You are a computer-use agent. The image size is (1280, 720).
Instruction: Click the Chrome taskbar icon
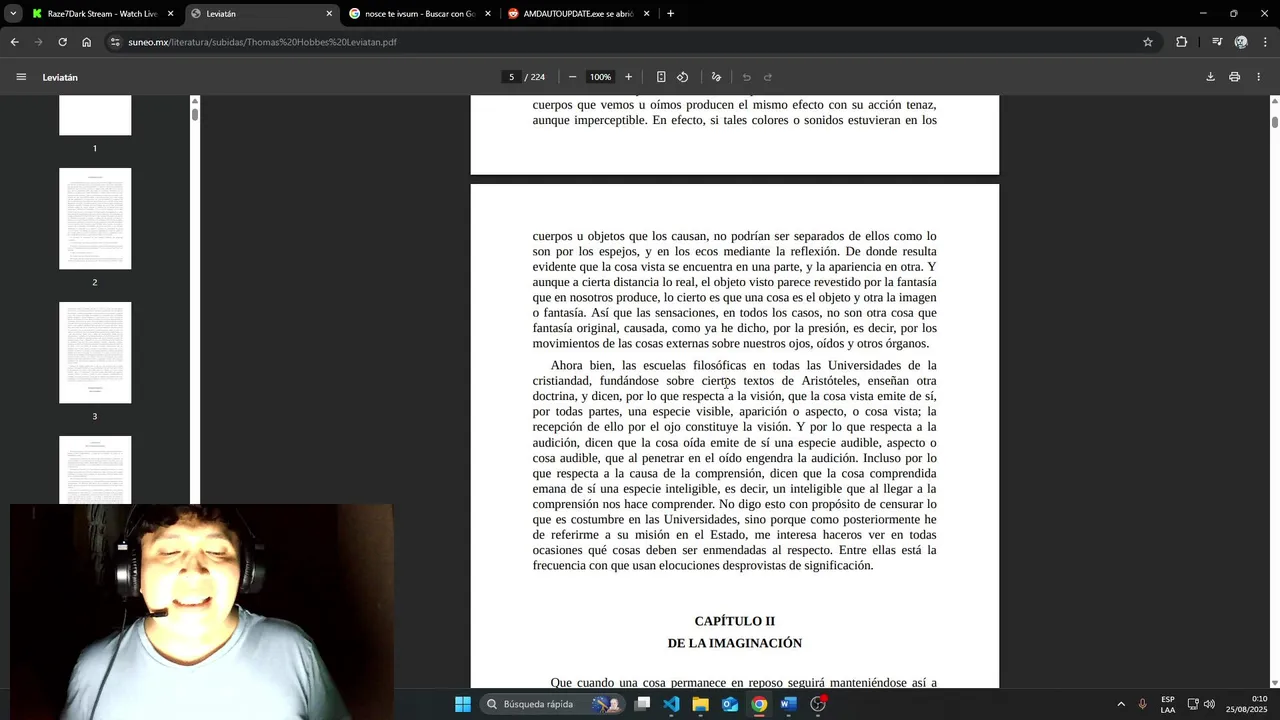point(760,704)
